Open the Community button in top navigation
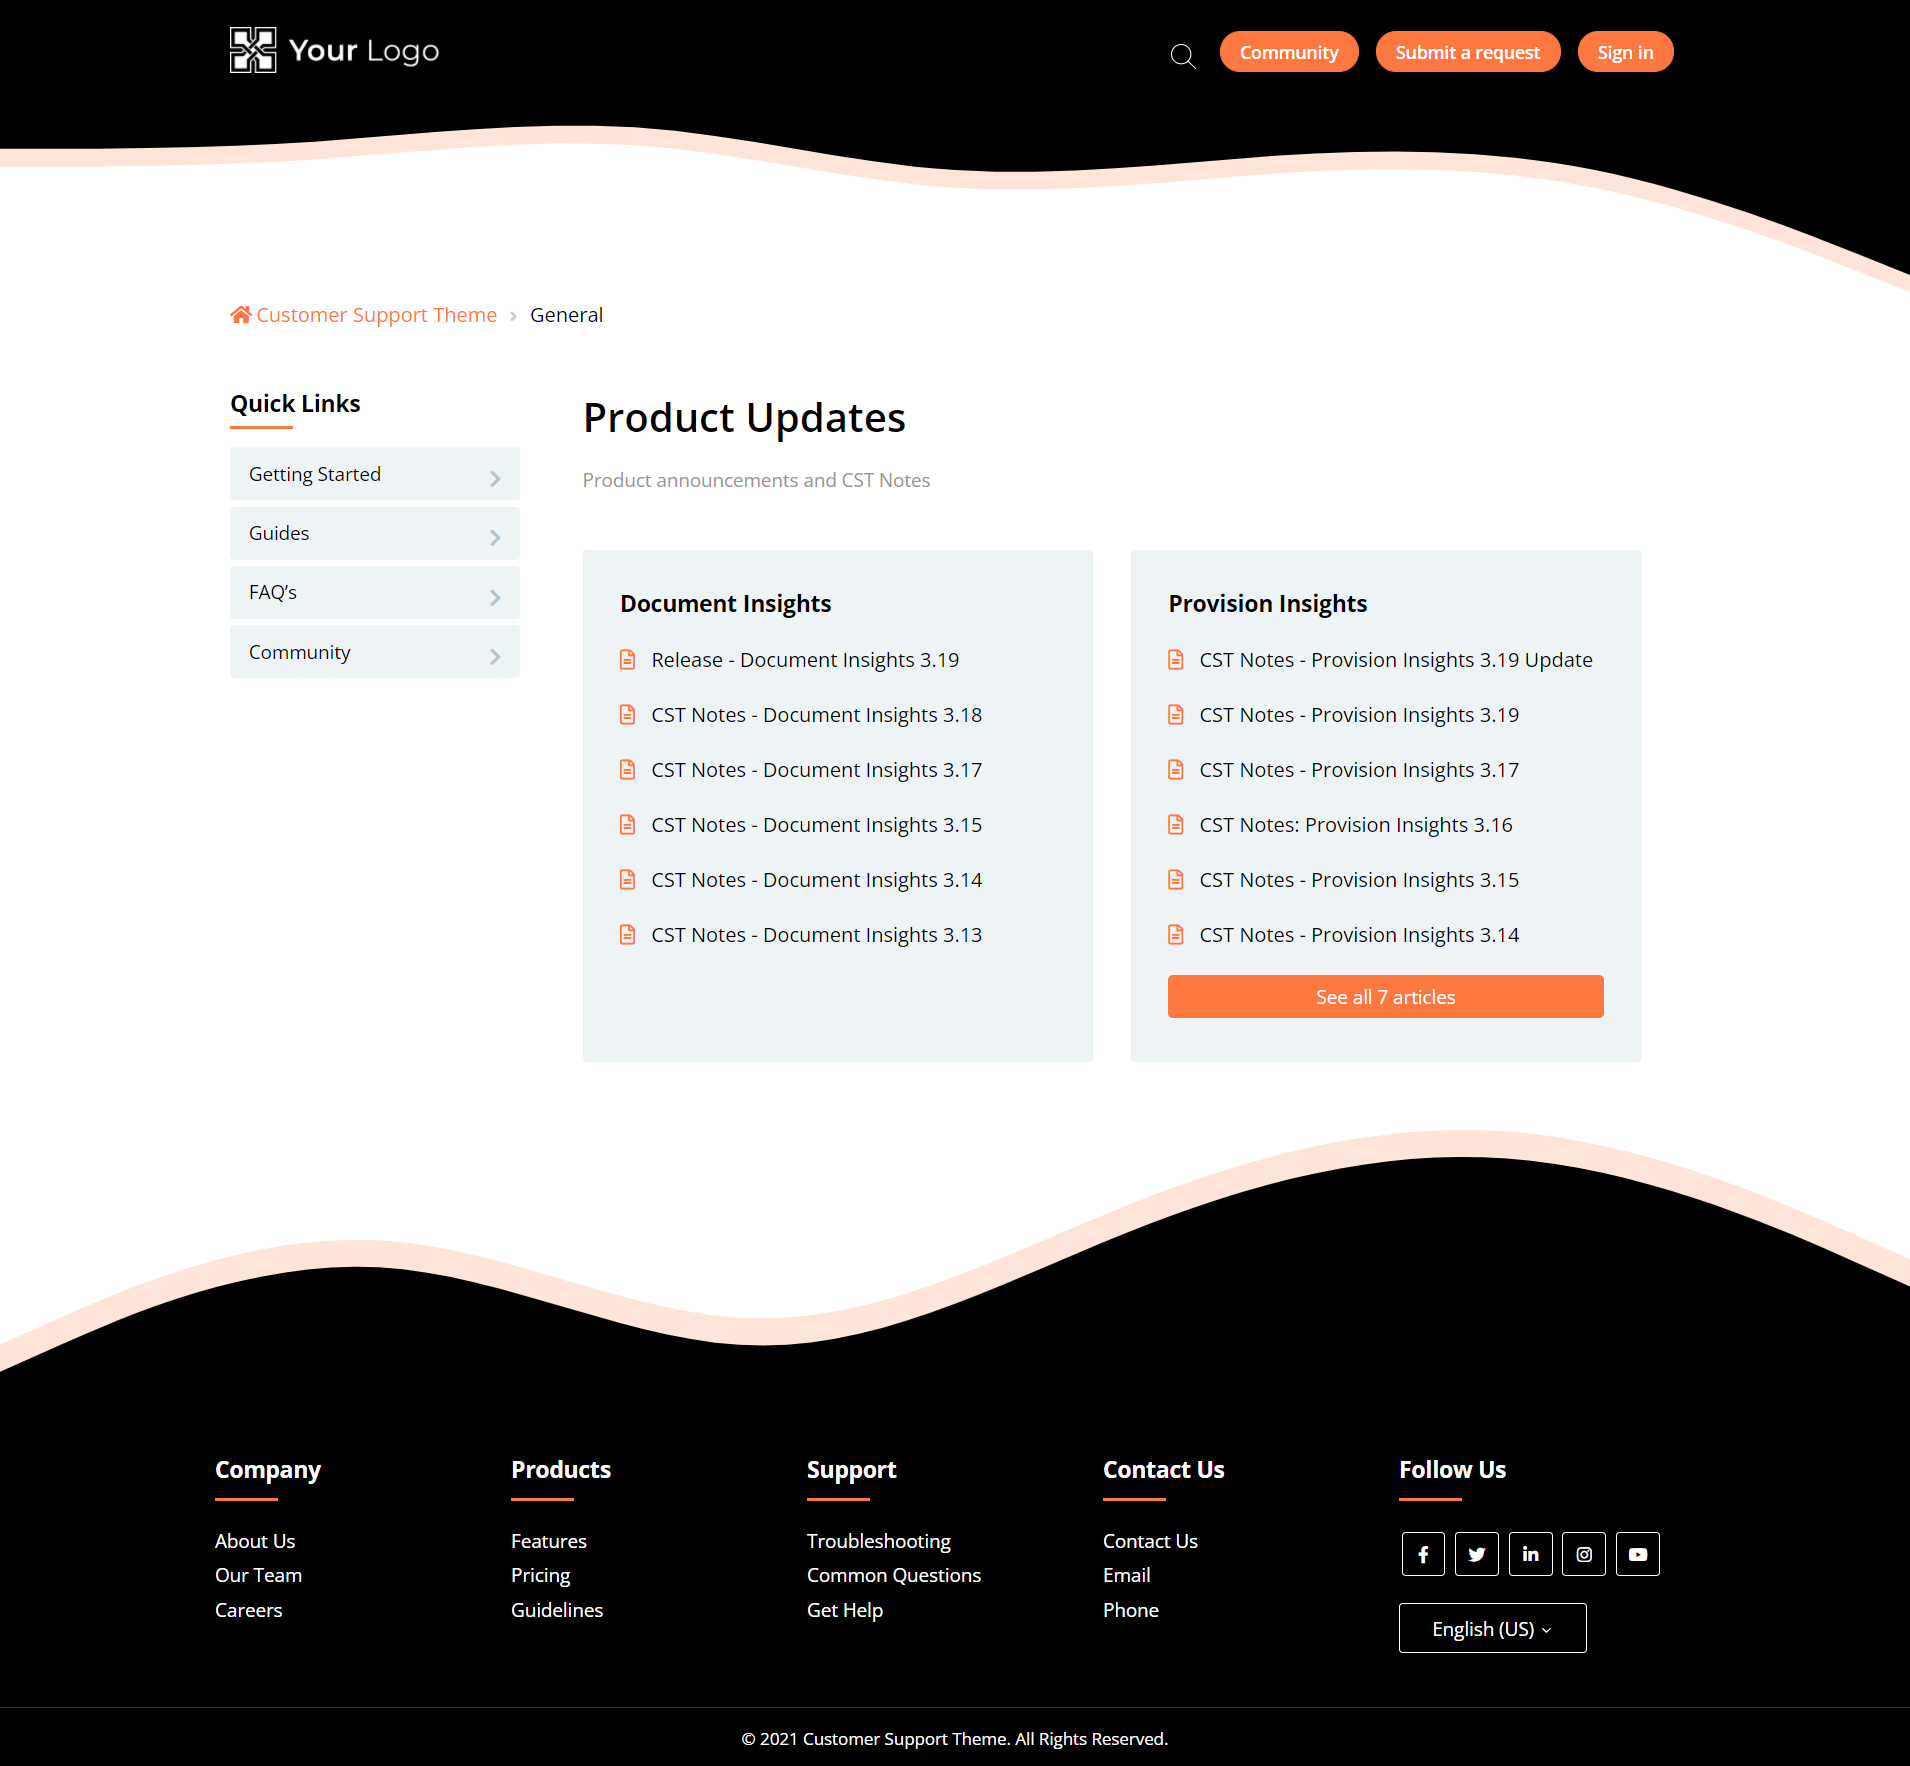This screenshot has height=1766, width=1910. pyautogui.click(x=1288, y=52)
